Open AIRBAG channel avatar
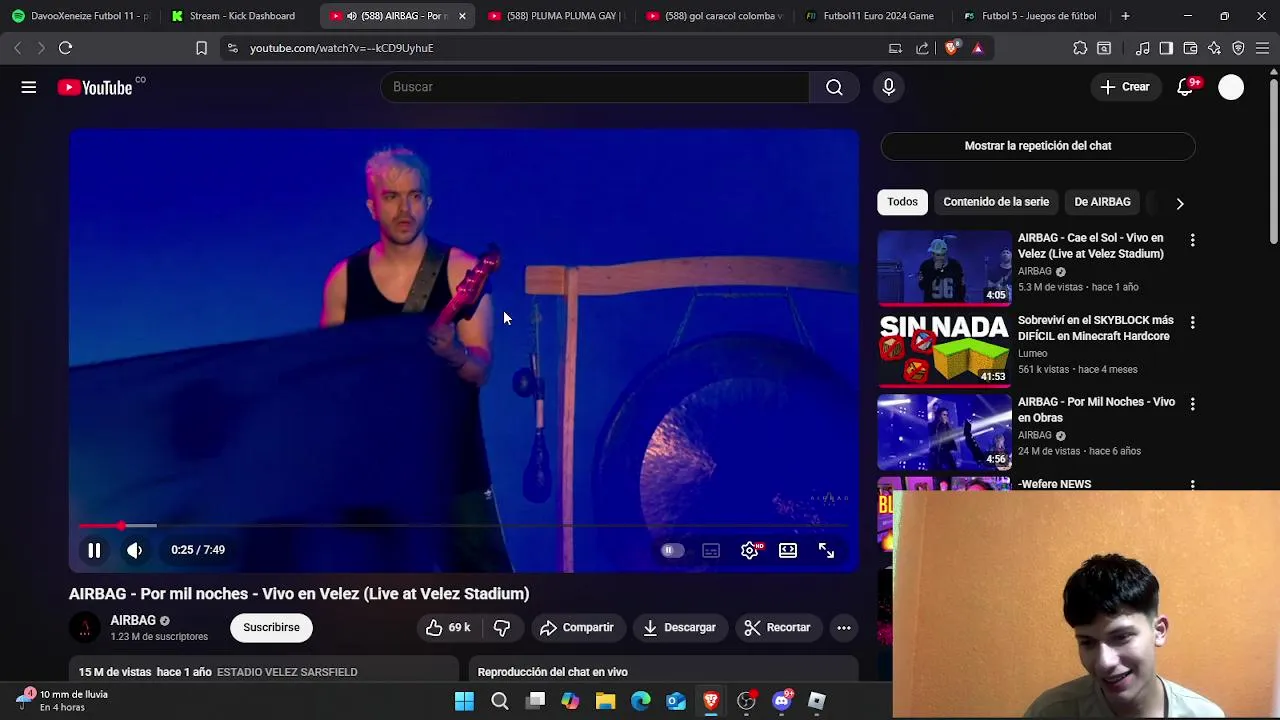Viewport: 1280px width, 720px height. pos(85,628)
